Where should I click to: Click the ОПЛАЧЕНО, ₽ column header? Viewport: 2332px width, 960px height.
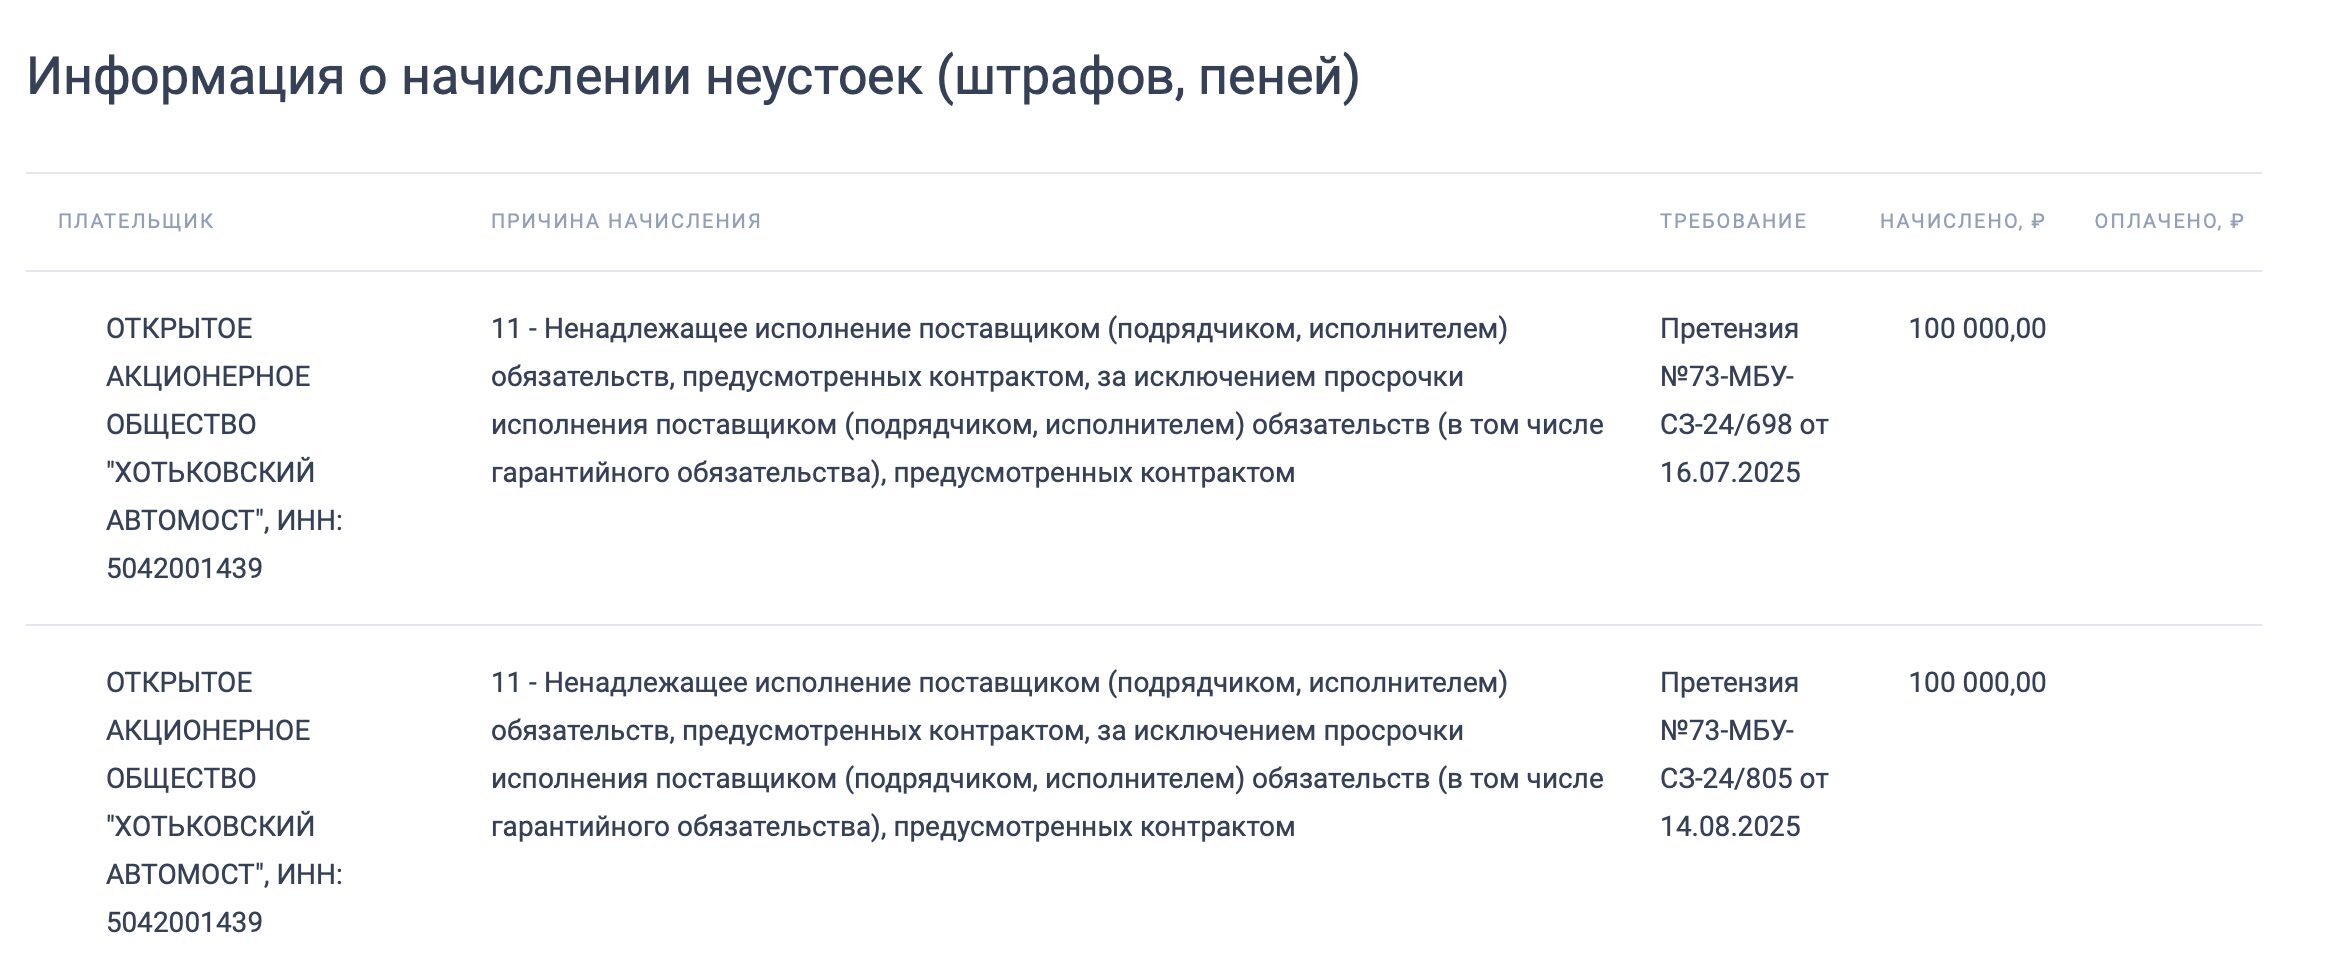[x=2169, y=221]
